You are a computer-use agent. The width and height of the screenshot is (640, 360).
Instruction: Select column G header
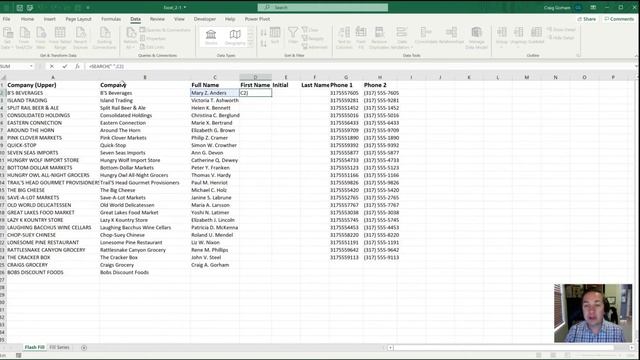346,77
